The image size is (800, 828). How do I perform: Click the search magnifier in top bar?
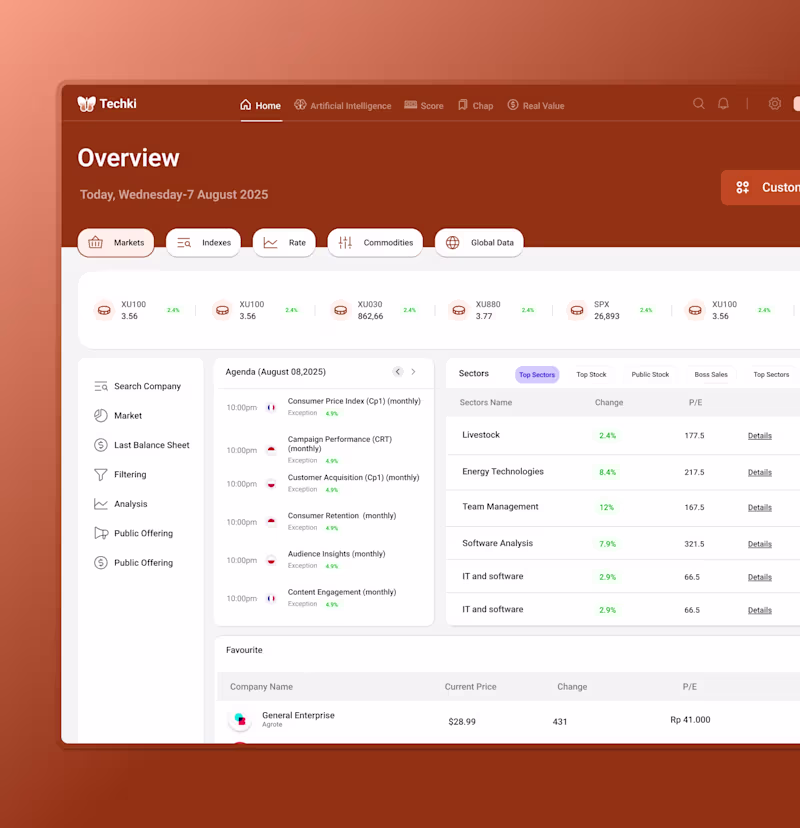[699, 104]
